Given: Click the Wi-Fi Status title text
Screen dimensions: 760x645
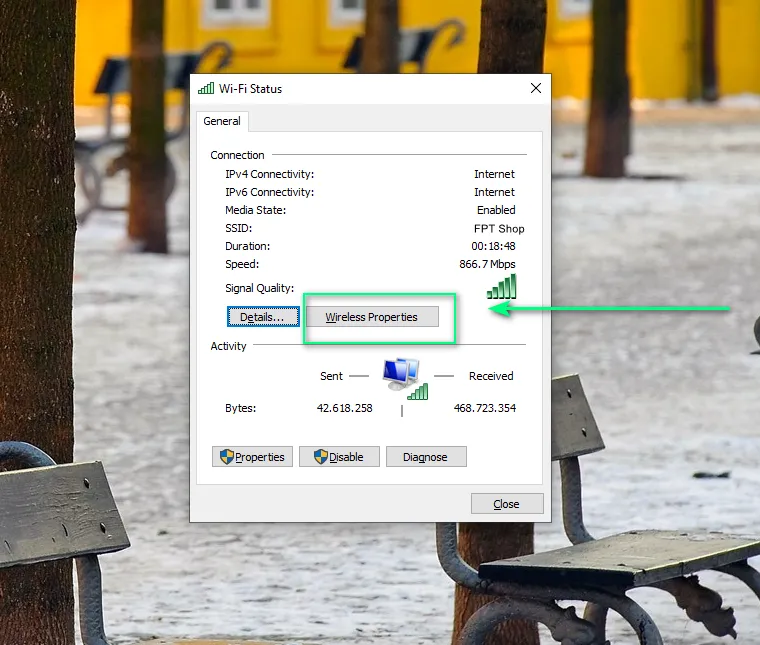Looking at the screenshot, I should click(x=251, y=88).
